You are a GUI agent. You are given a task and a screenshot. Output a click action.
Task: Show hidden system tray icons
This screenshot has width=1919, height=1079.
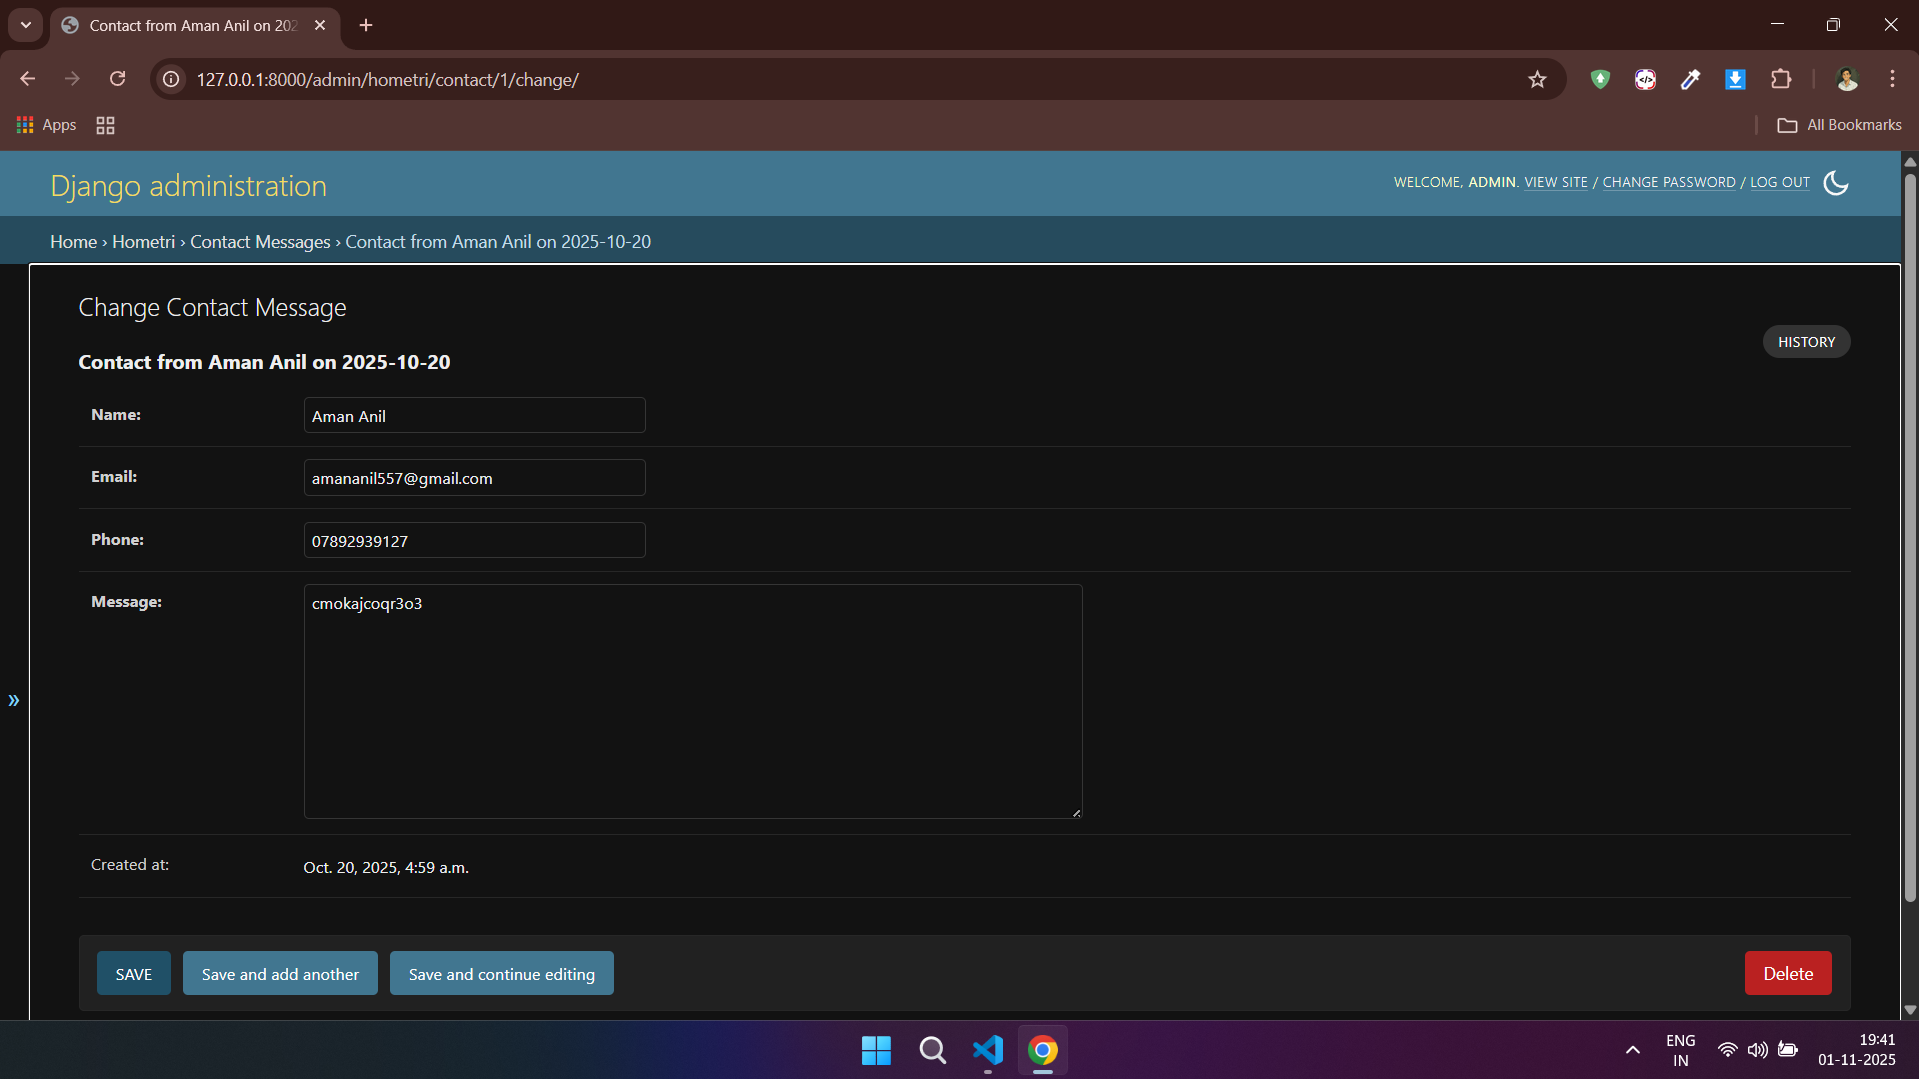[x=1632, y=1050]
